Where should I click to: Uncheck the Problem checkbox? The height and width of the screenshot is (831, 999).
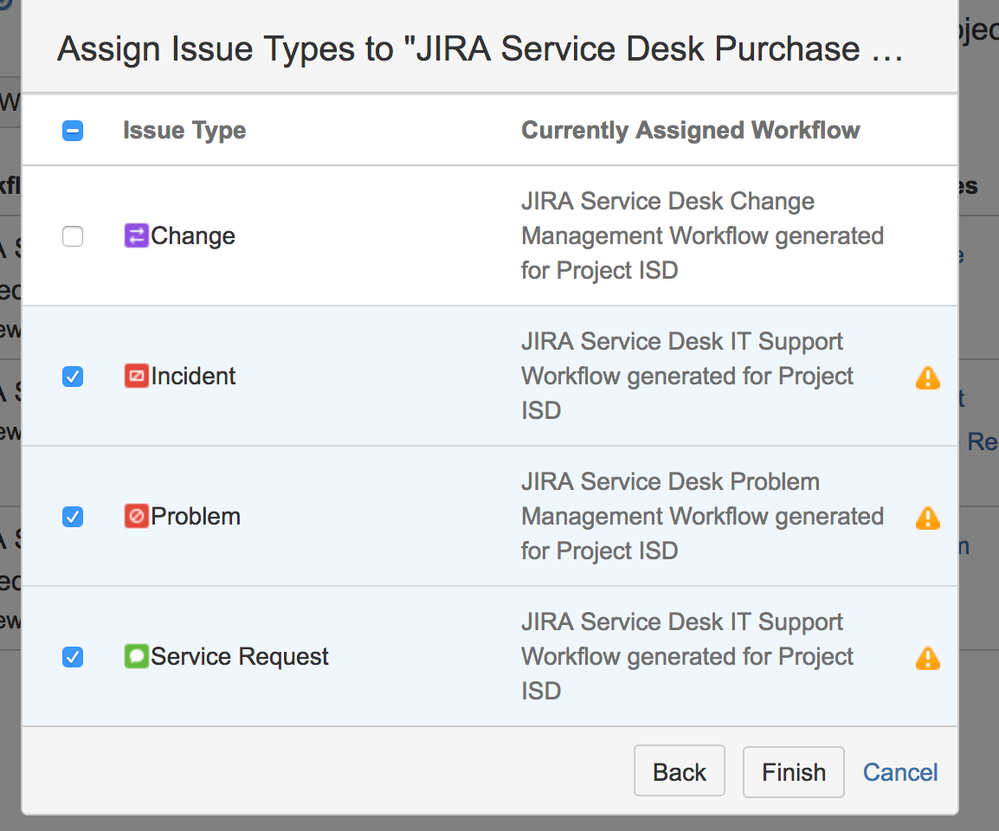[x=73, y=517]
